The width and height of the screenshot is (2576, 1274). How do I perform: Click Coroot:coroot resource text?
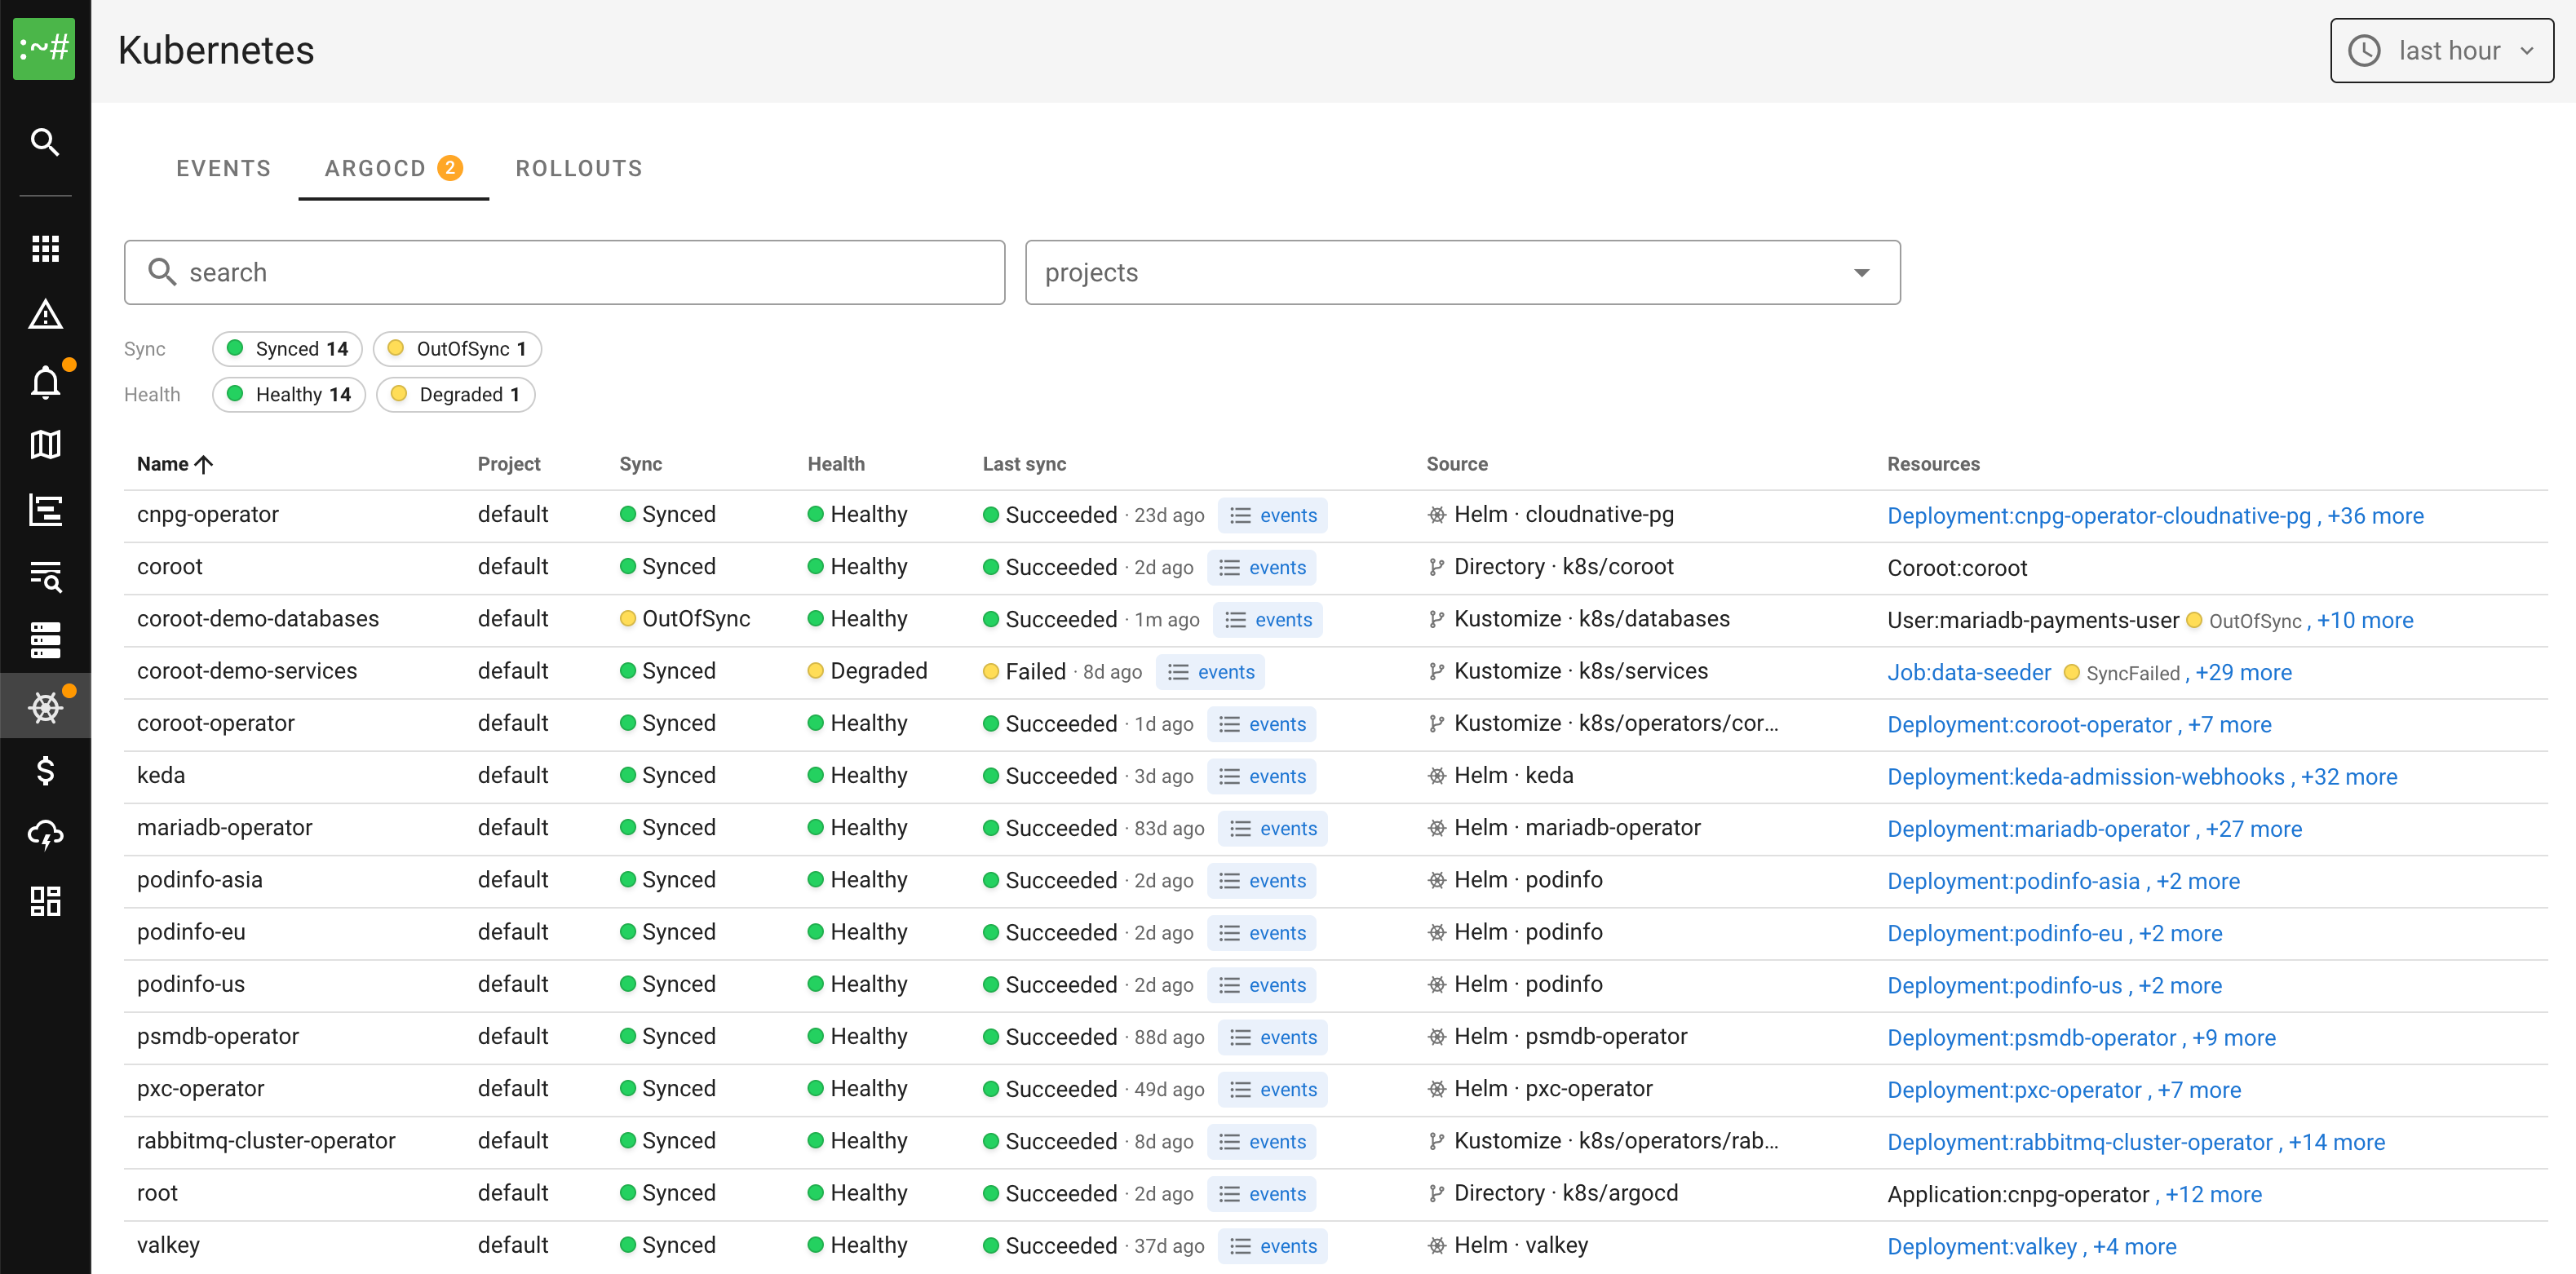pyautogui.click(x=1956, y=568)
